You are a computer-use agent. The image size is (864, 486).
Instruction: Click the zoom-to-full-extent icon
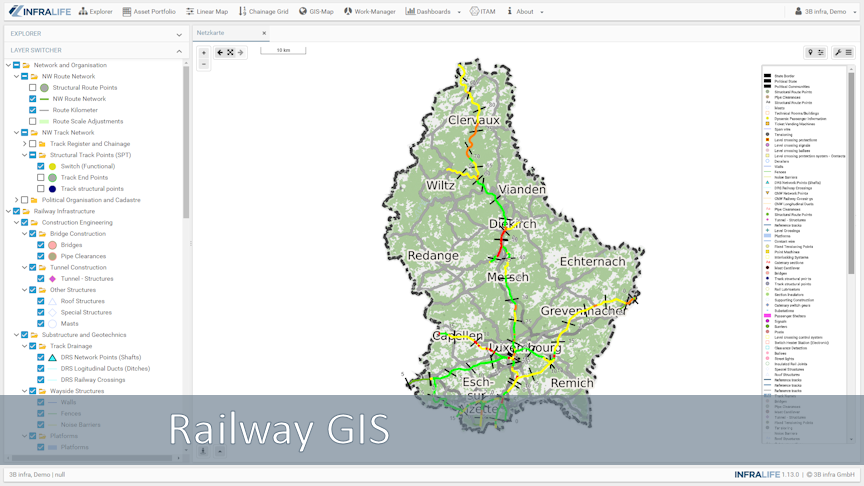[230, 53]
